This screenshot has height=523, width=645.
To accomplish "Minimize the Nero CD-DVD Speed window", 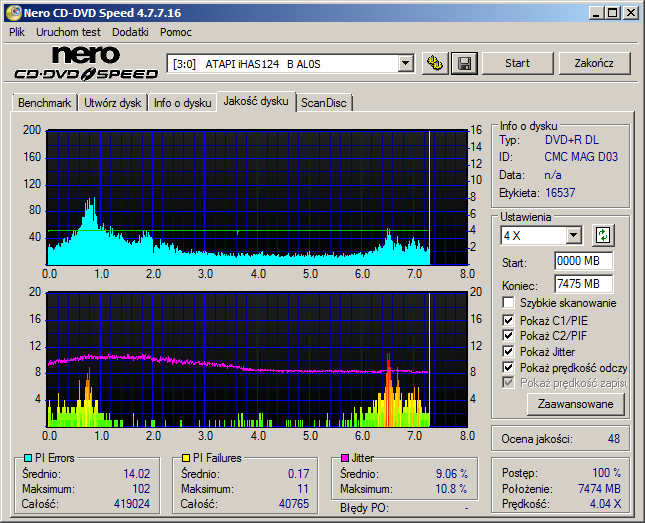I will (596, 13).
